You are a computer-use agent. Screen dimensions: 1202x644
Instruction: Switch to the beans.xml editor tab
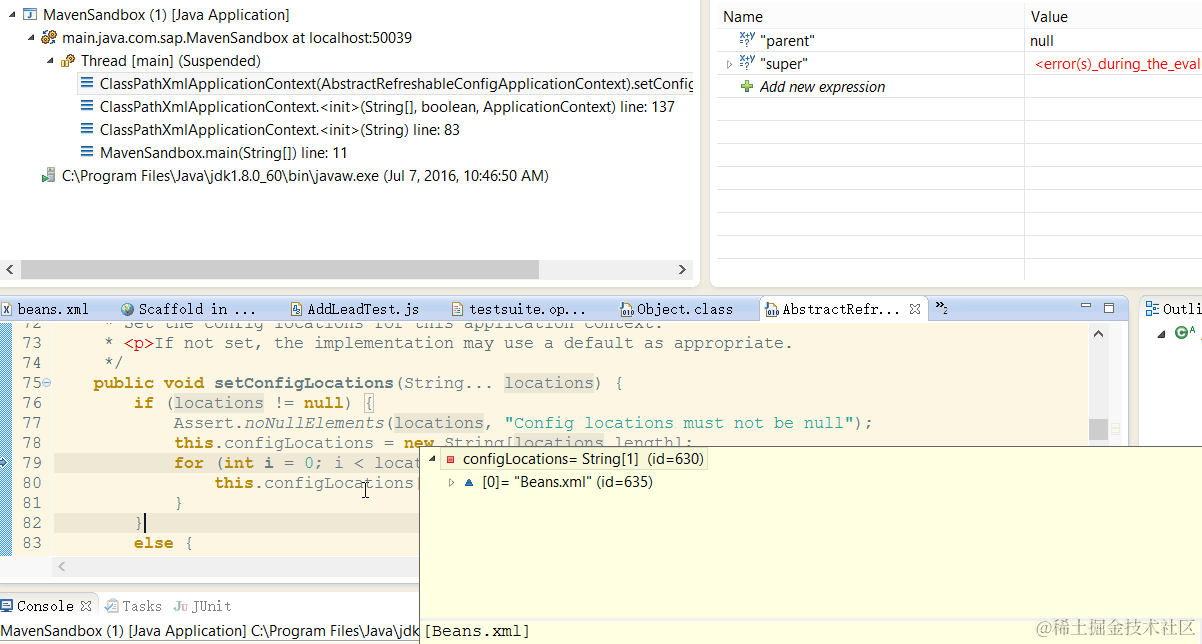(46, 309)
